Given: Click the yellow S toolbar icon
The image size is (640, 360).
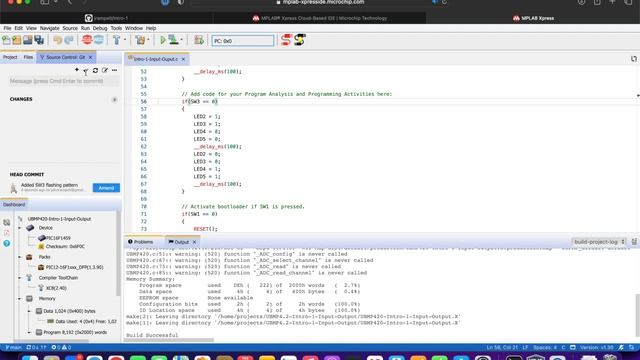Looking at the screenshot, I should [x=300, y=40].
